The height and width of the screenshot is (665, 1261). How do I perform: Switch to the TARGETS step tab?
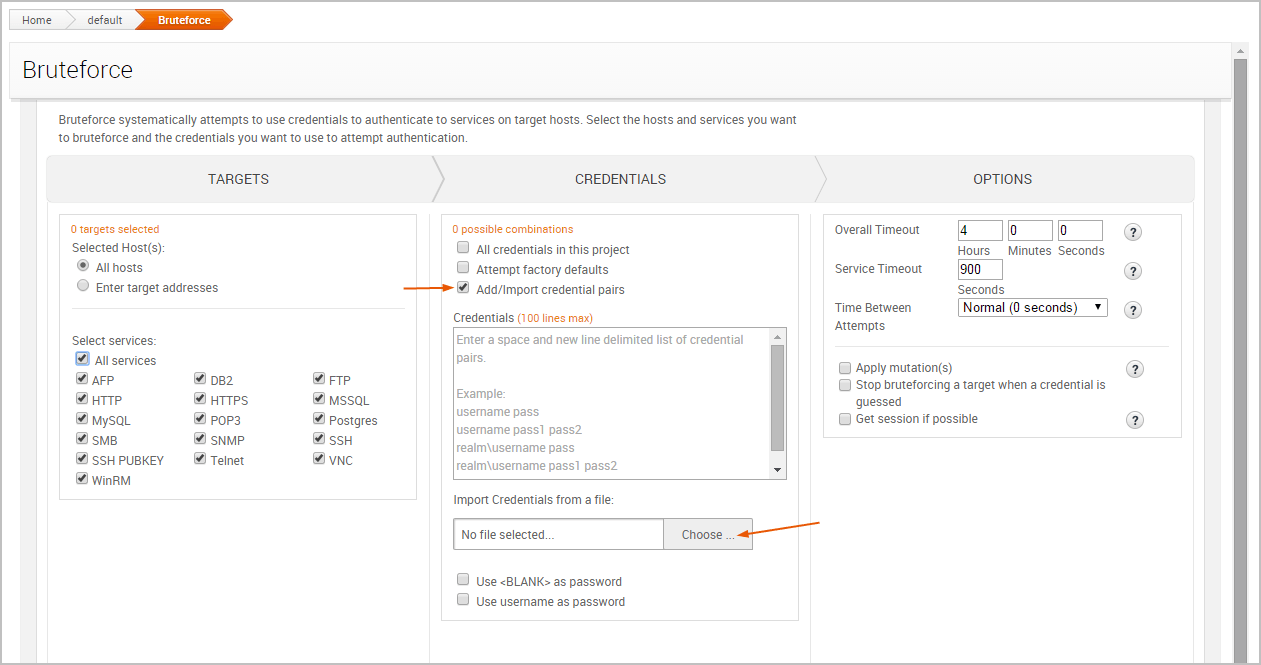(x=238, y=179)
